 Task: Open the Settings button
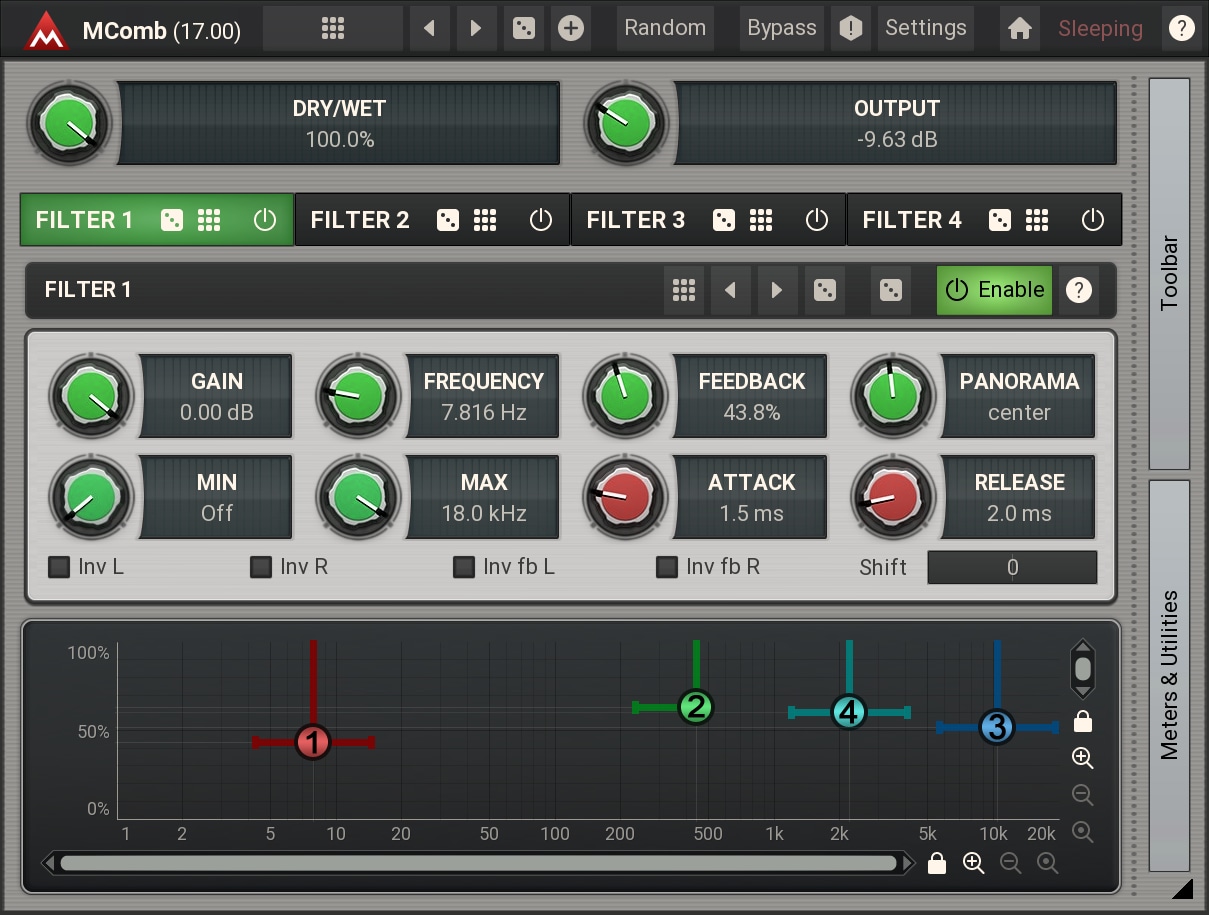tap(926, 28)
